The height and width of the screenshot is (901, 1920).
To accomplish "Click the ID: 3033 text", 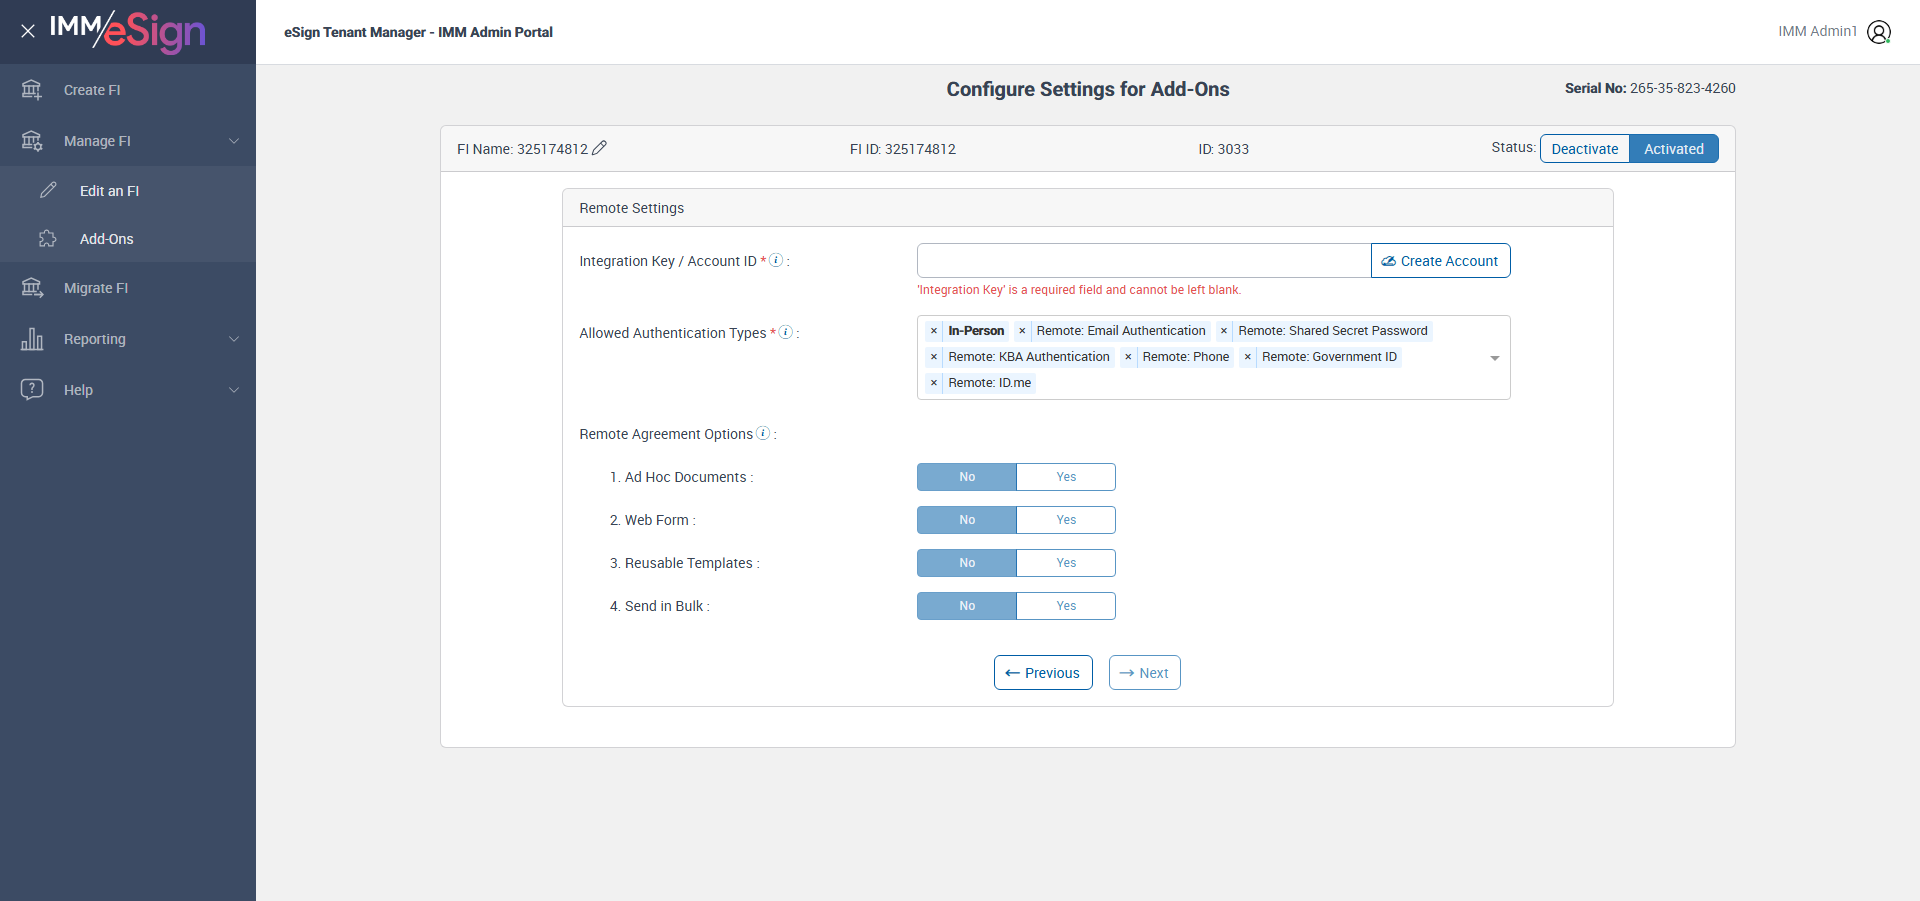I will tap(1224, 149).
